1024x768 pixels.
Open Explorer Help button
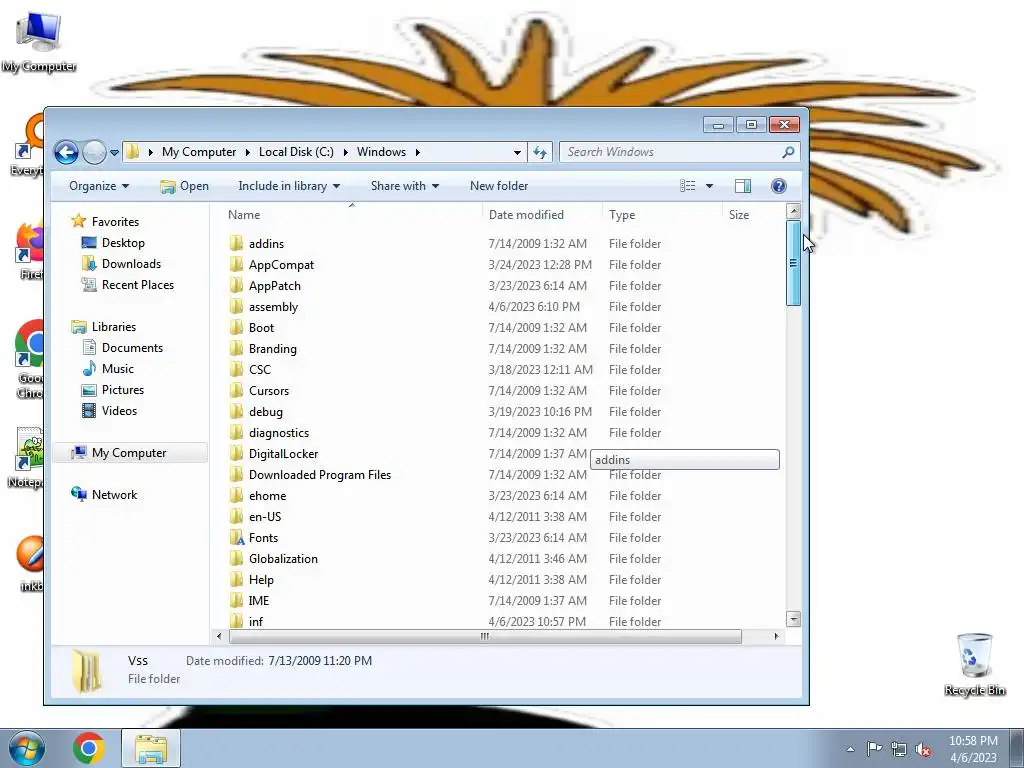coord(778,186)
